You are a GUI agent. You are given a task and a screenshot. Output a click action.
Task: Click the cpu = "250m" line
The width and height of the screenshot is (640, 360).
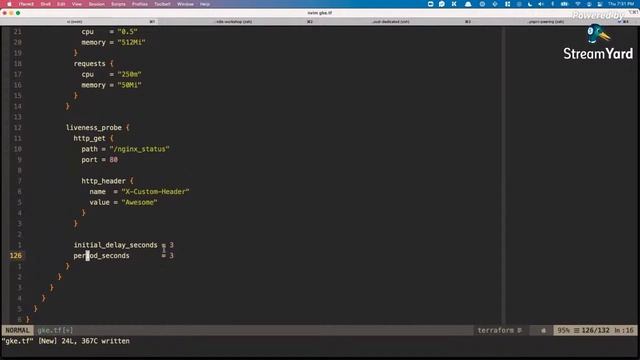[111, 74]
